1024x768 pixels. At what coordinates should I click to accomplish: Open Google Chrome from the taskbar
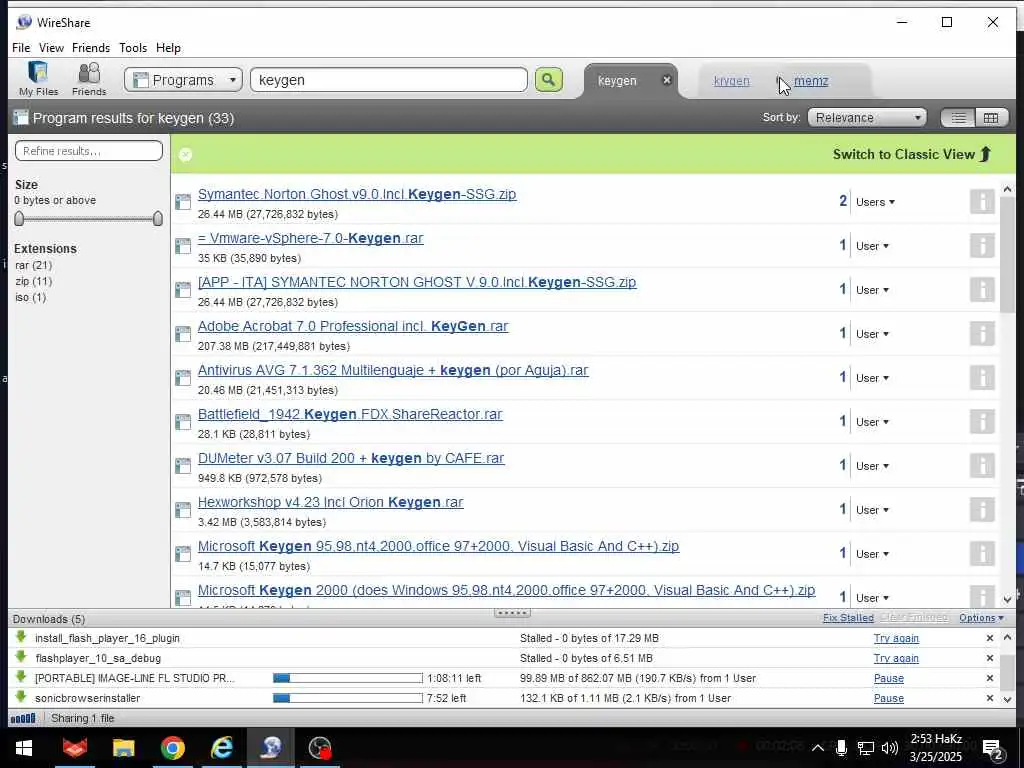tap(172, 748)
